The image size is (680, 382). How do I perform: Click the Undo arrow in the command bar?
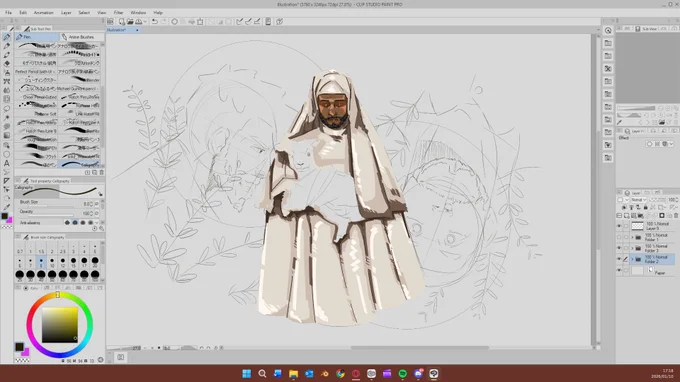pyautogui.click(x=154, y=21)
